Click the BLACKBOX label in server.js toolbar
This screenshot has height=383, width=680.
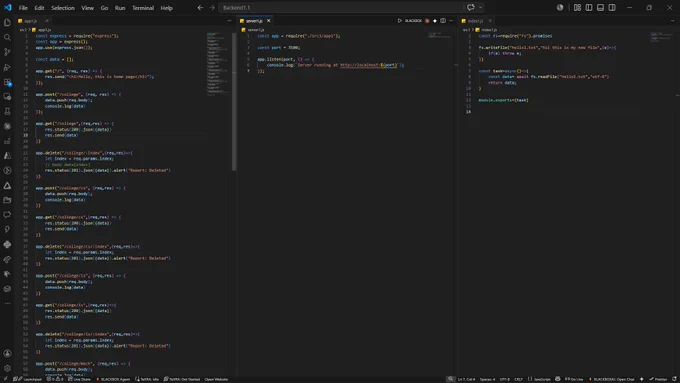(413, 20)
